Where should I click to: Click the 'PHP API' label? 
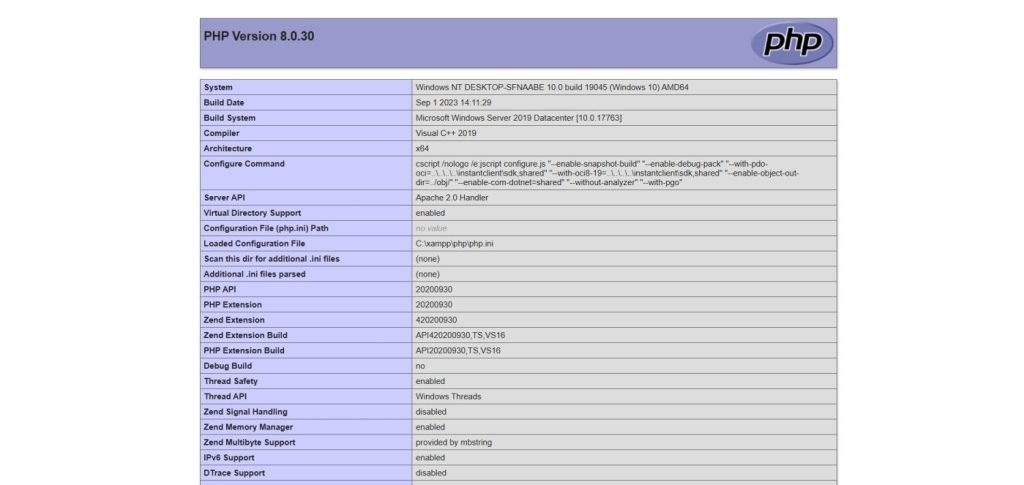(219, 289)
